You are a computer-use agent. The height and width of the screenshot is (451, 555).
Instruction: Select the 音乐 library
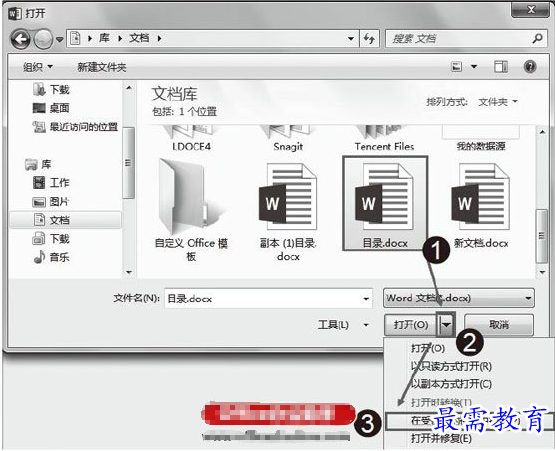pos(51,257)
